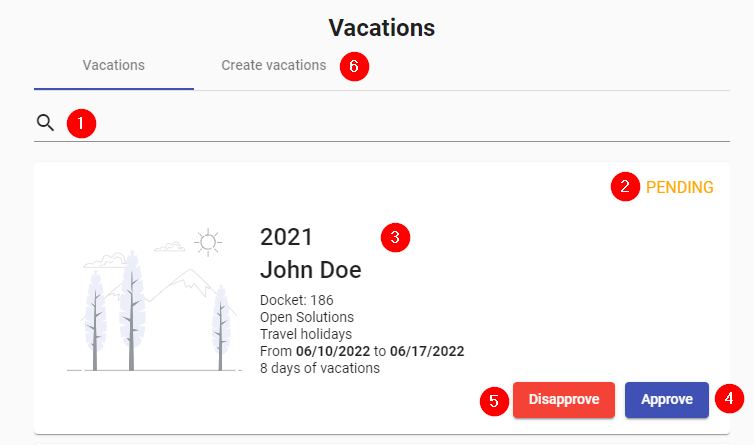This screenshot has width=754, height=445.
Task: Click the red circle marker numbered 1
Action: (x=81, y=124)
